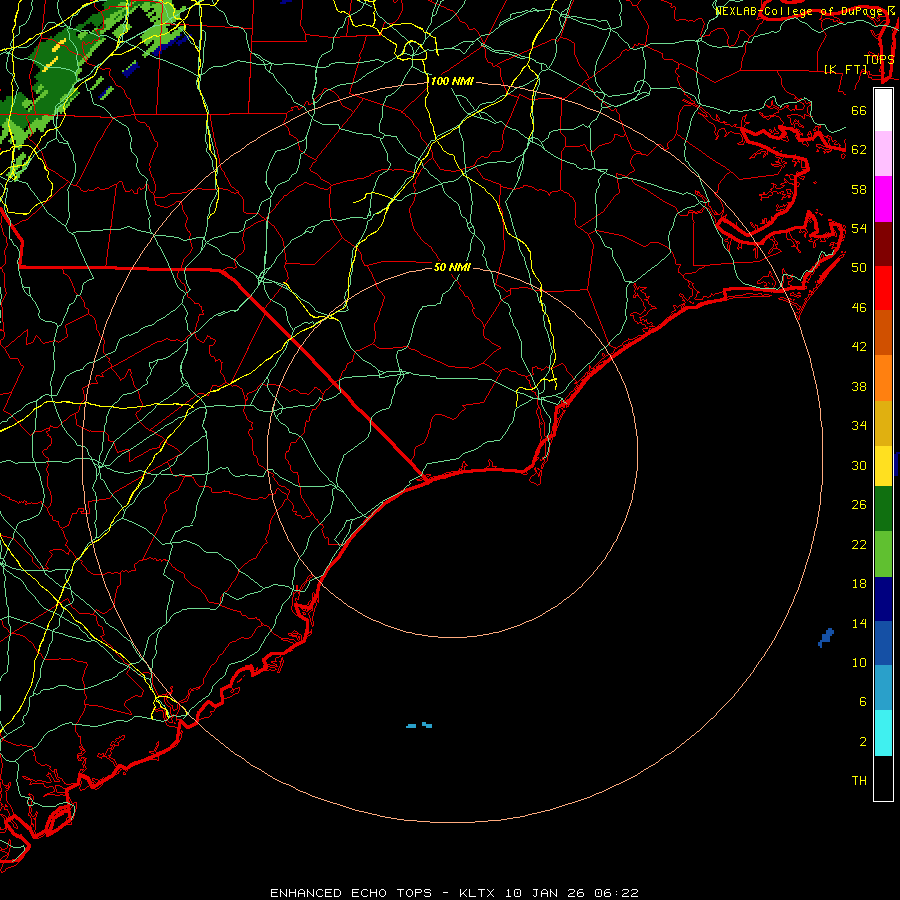Click the TOPS legend title
Screen dimensions: 900x900
click(x=879, y=59)
